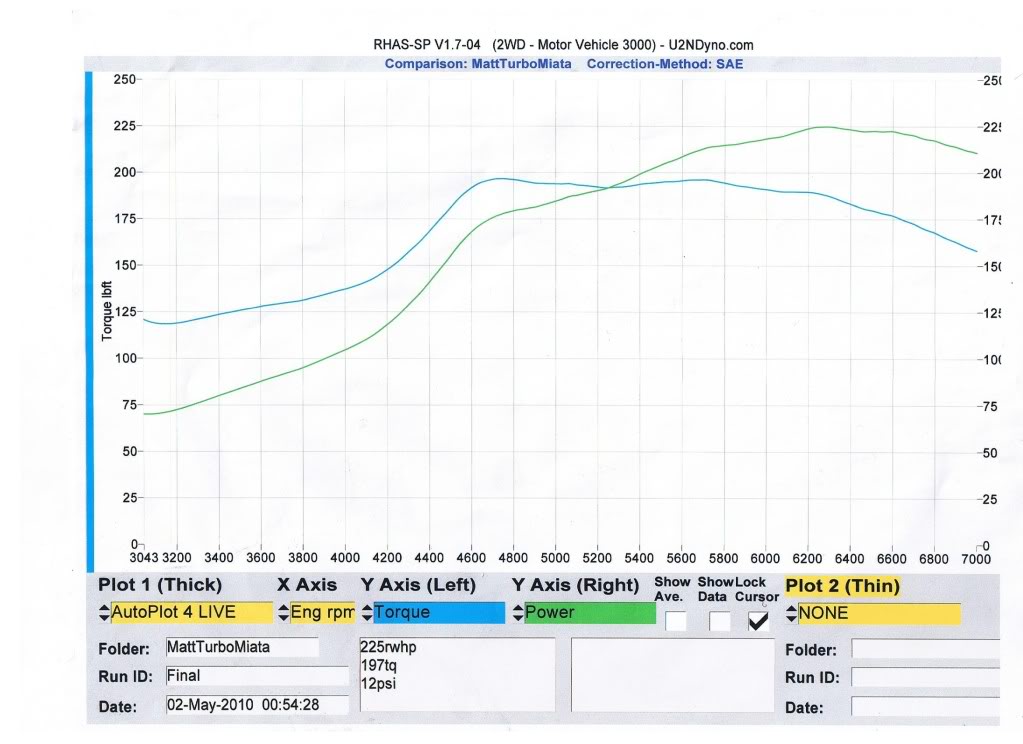Open the Y Axis Right Power selector
The width and height of the screenshot is (1023, 744).
pos(590,612)
